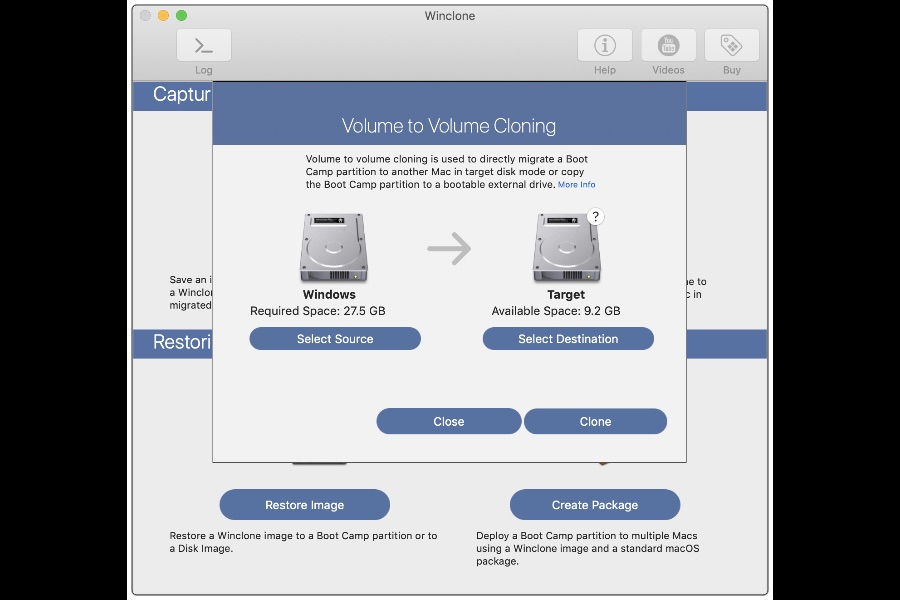Click the Windows source drive icon
Viewport: 900px width, 600px height.
click(333, 247)
